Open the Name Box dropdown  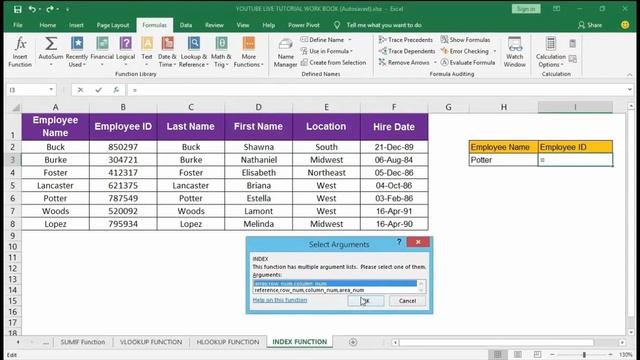tap(51, 90)
